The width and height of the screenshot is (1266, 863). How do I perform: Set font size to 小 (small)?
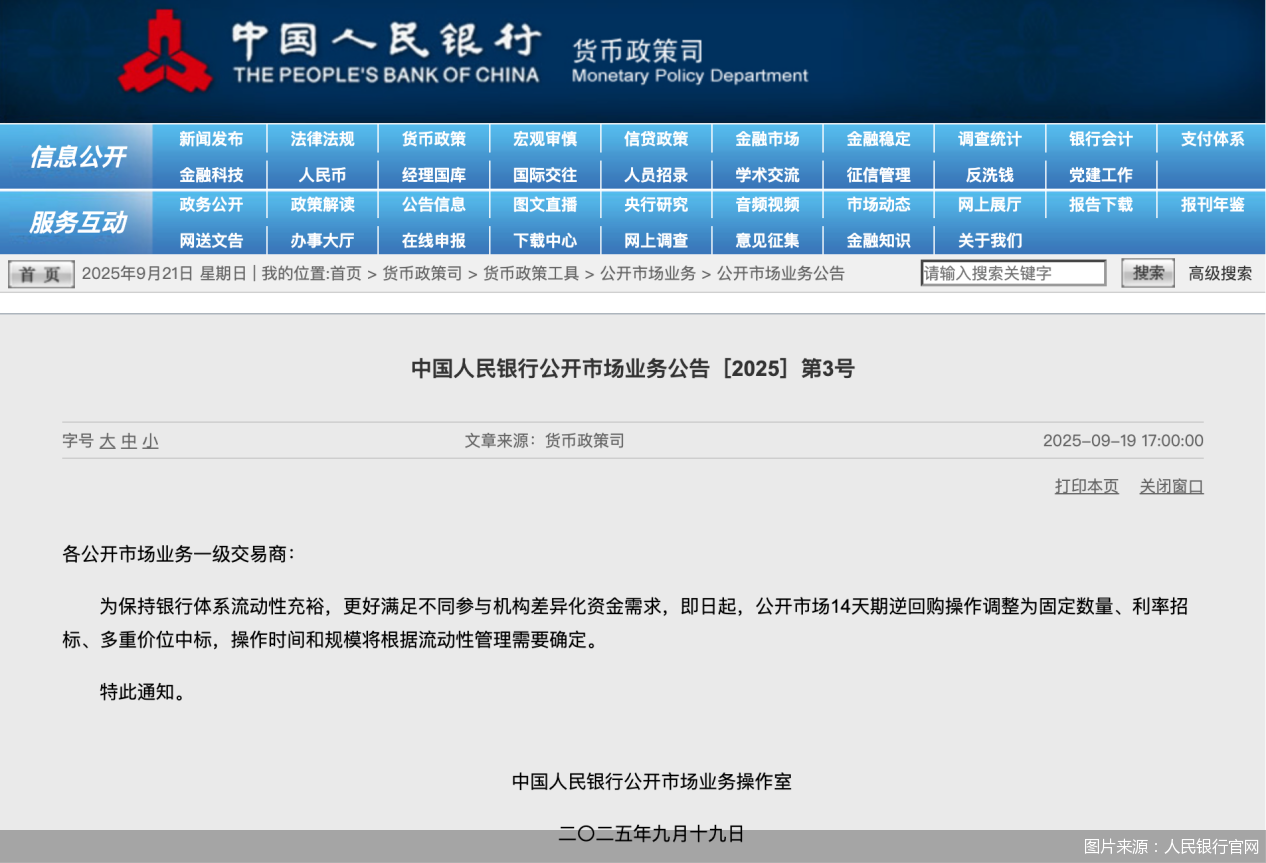pyautogui.click(x=150, y=441)
